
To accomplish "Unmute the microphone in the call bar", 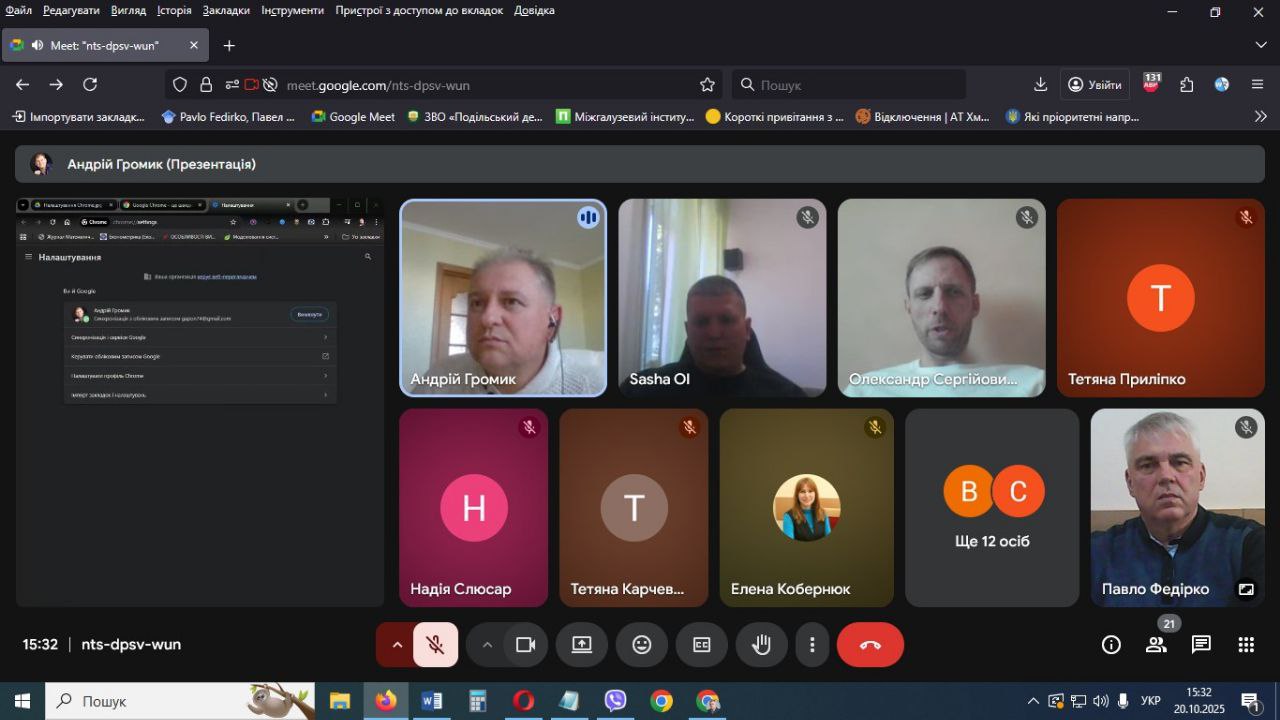I will 435,645.
